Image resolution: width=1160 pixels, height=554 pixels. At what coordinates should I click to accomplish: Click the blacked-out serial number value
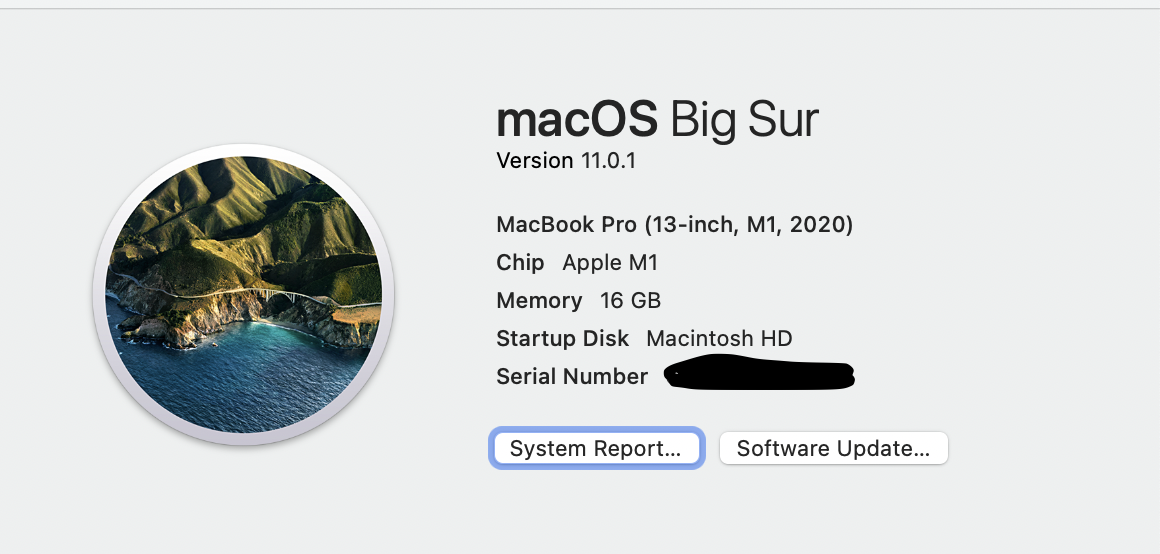[760, 376]
